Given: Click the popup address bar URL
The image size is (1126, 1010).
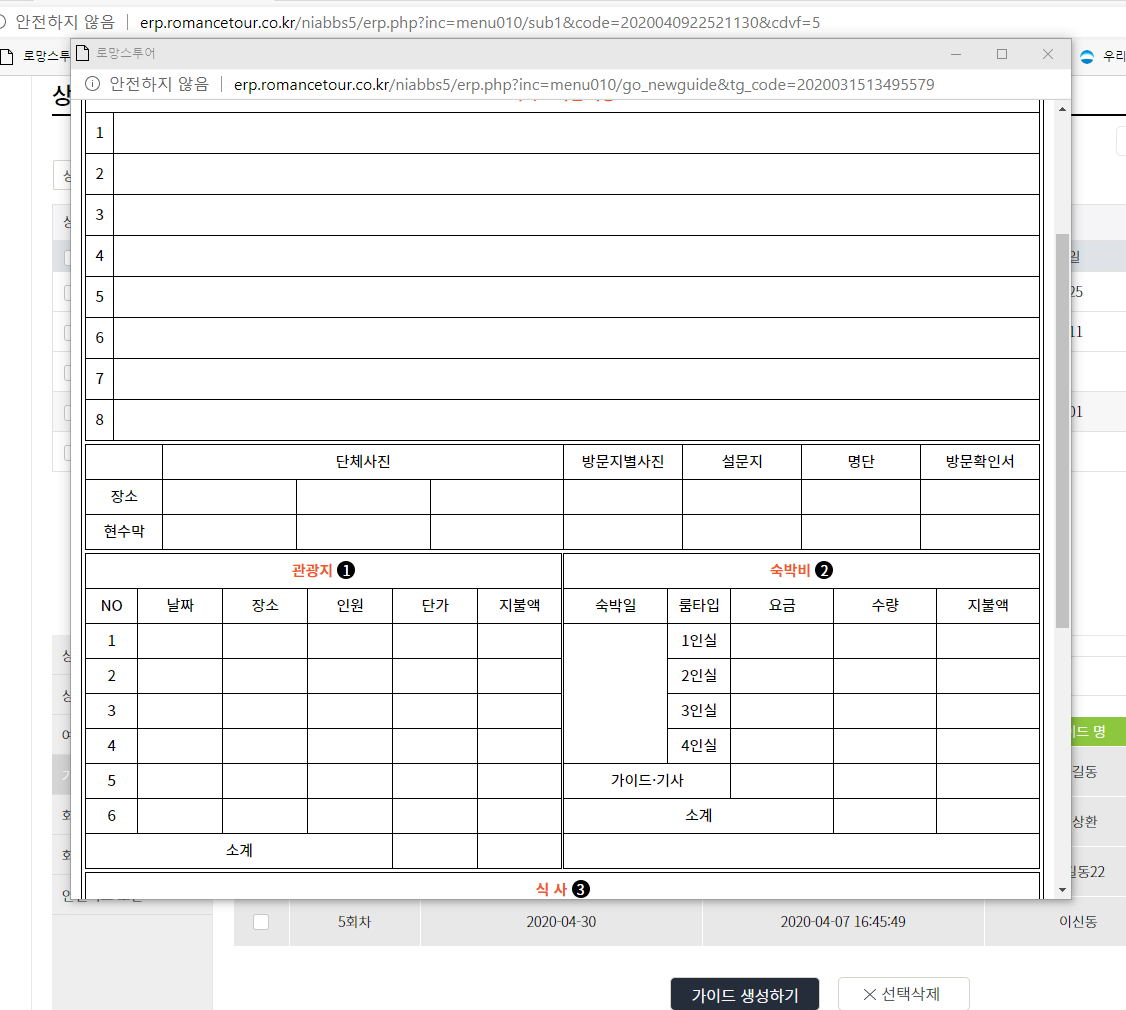Looking at the screenshot, I should 584,85.
